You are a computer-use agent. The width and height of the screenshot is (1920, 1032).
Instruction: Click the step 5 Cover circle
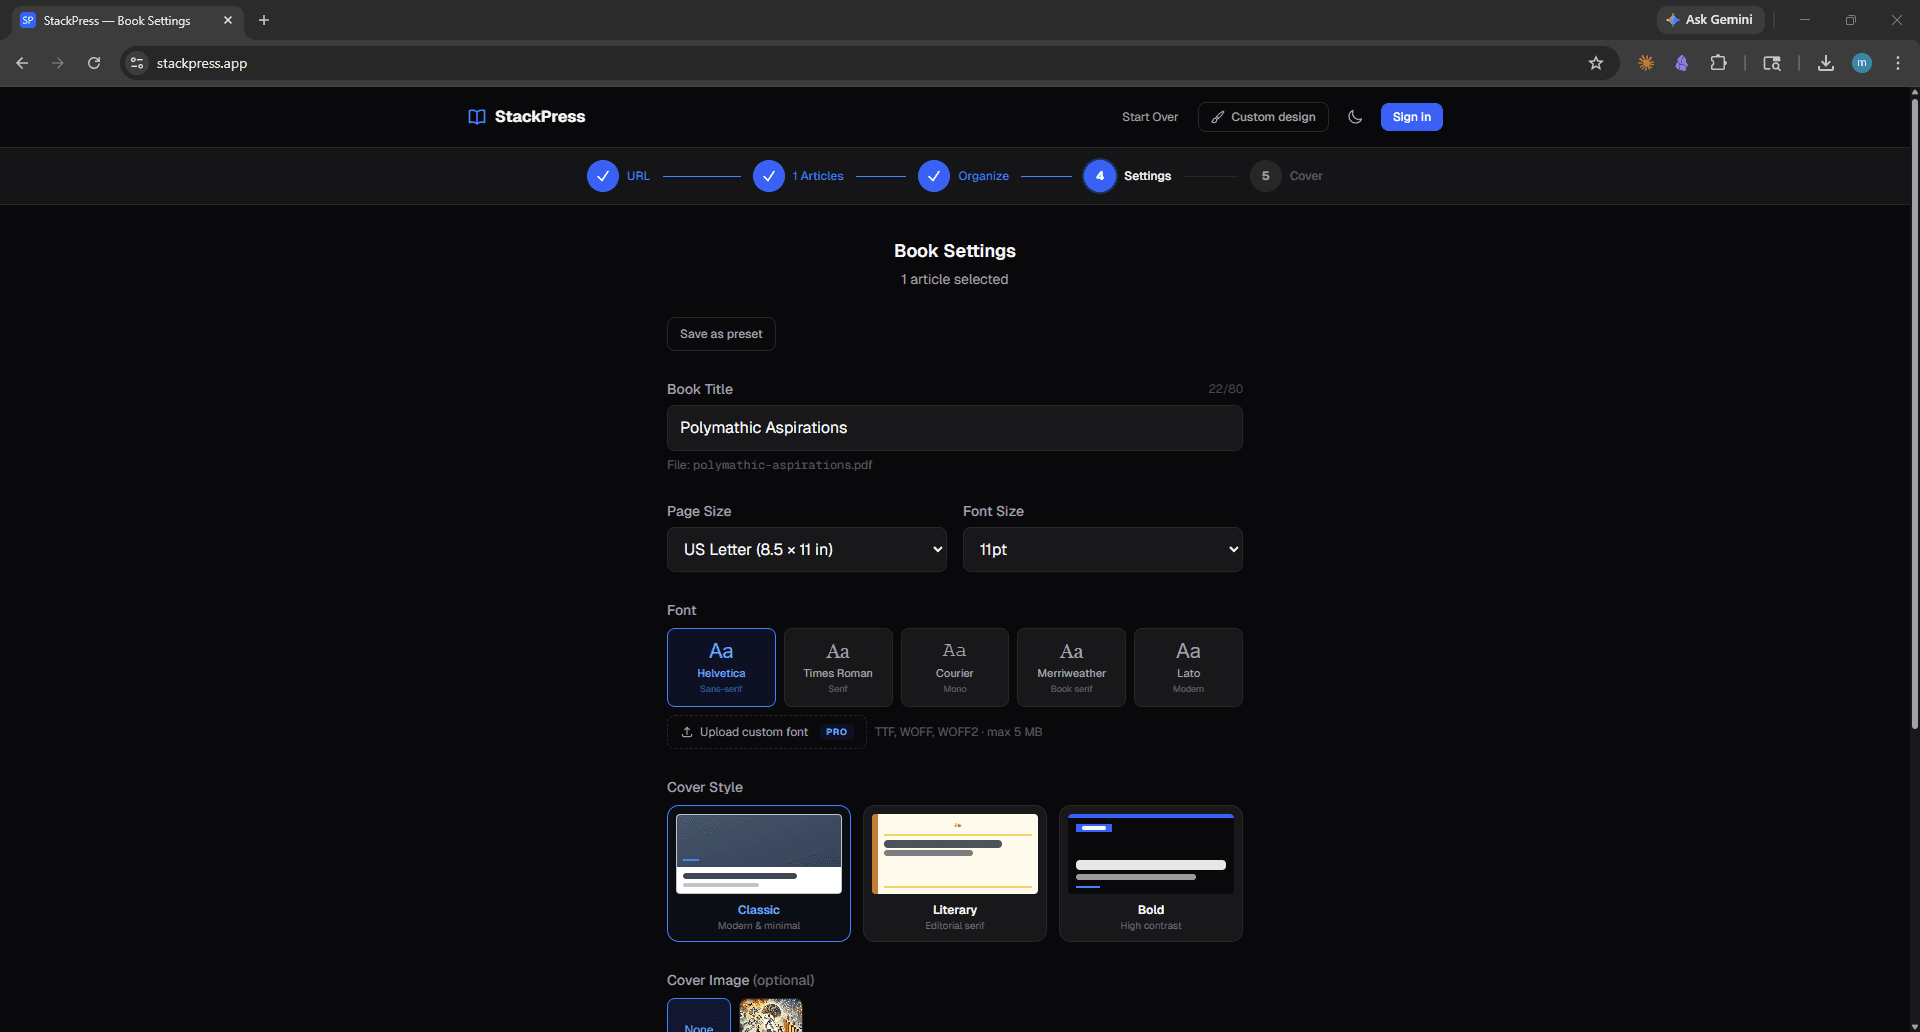pos(1265,176)
